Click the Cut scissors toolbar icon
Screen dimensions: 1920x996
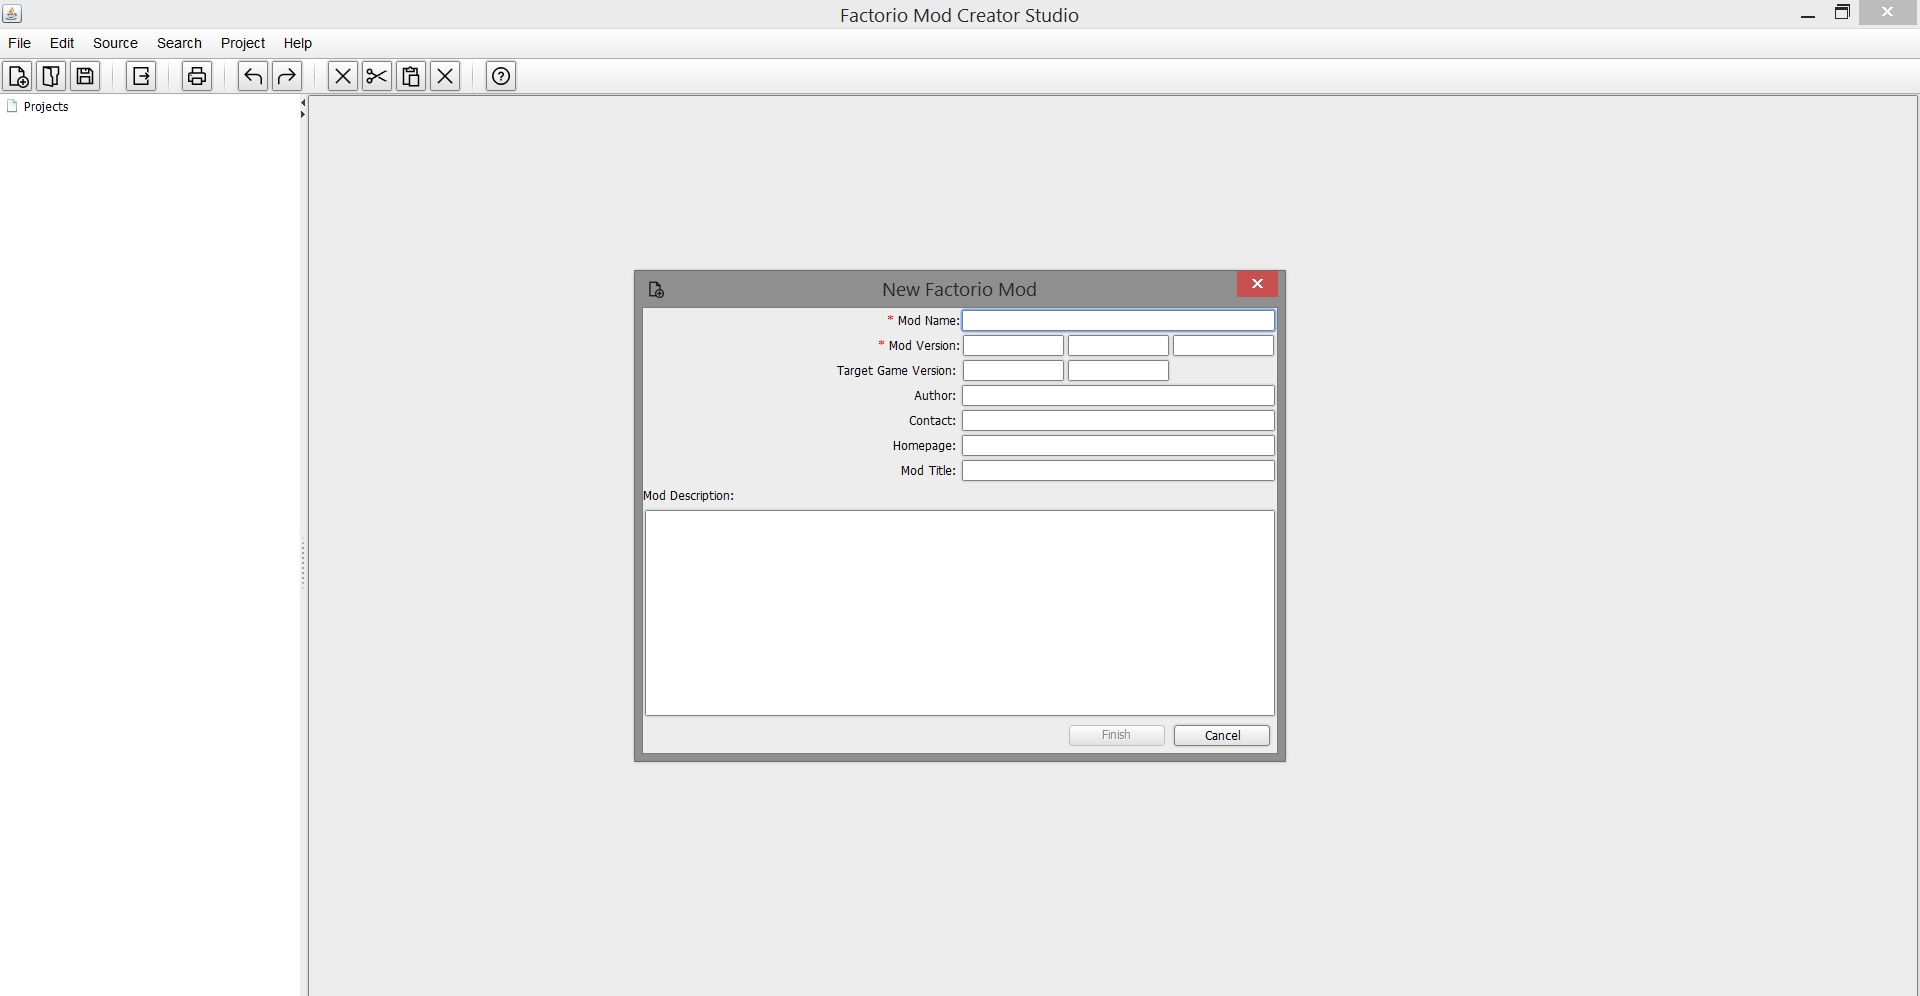(x=377, y=77)
